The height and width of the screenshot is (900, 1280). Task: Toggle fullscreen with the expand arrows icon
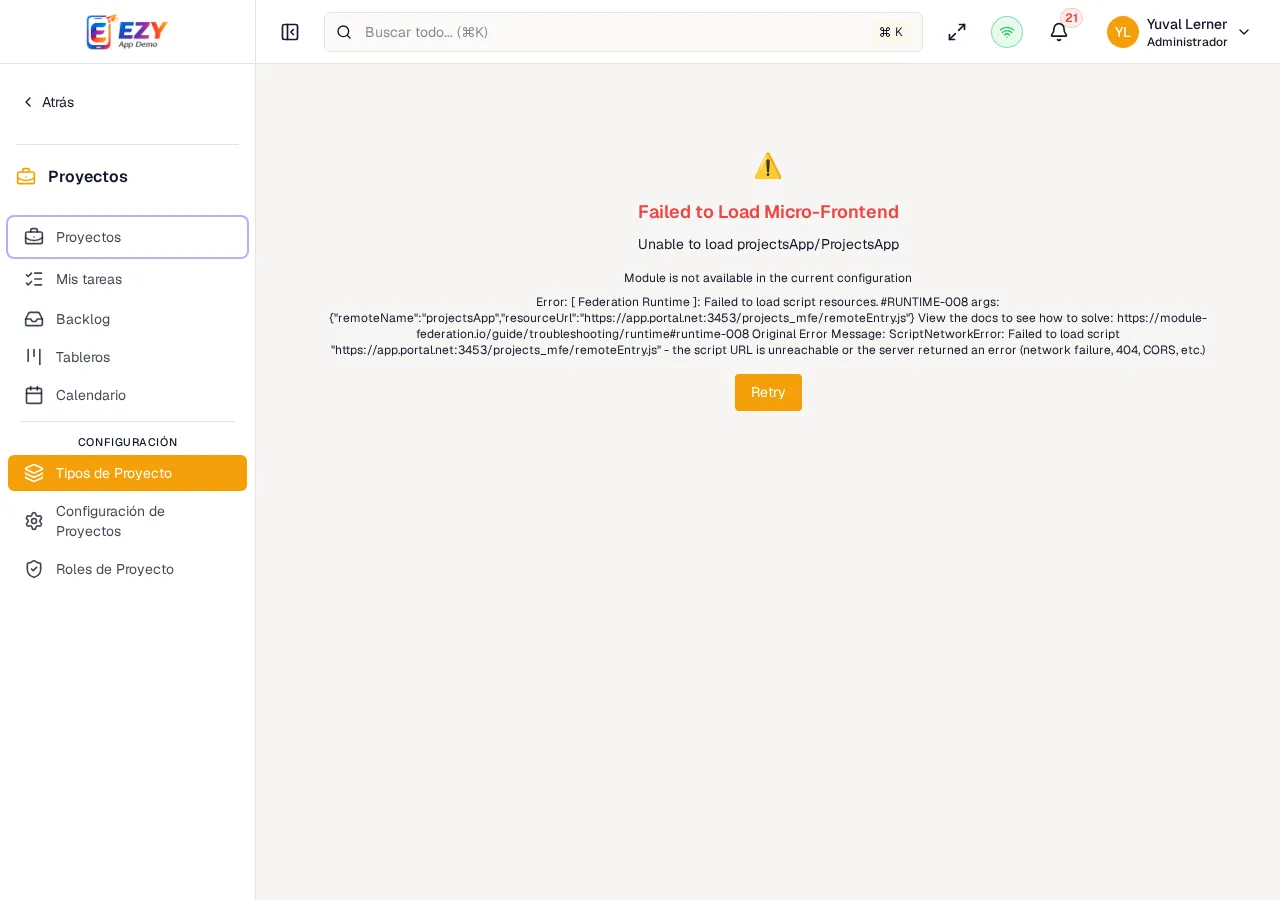click(x=957, y=32)
